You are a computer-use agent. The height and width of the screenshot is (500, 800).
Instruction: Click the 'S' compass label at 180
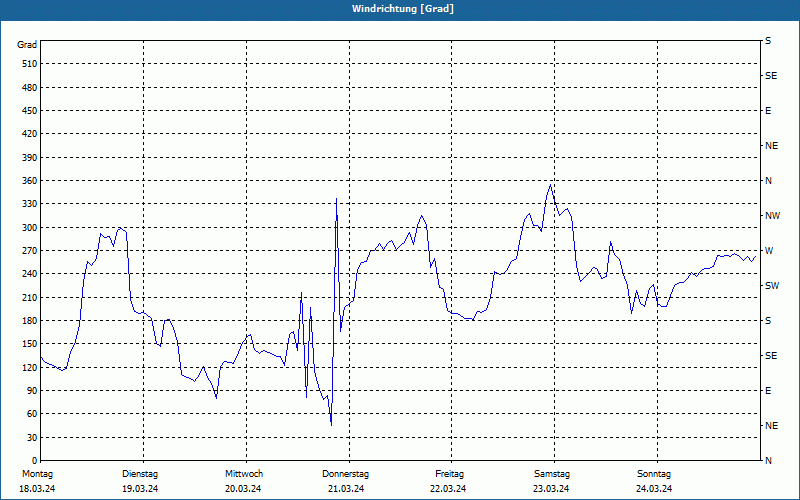768,321
